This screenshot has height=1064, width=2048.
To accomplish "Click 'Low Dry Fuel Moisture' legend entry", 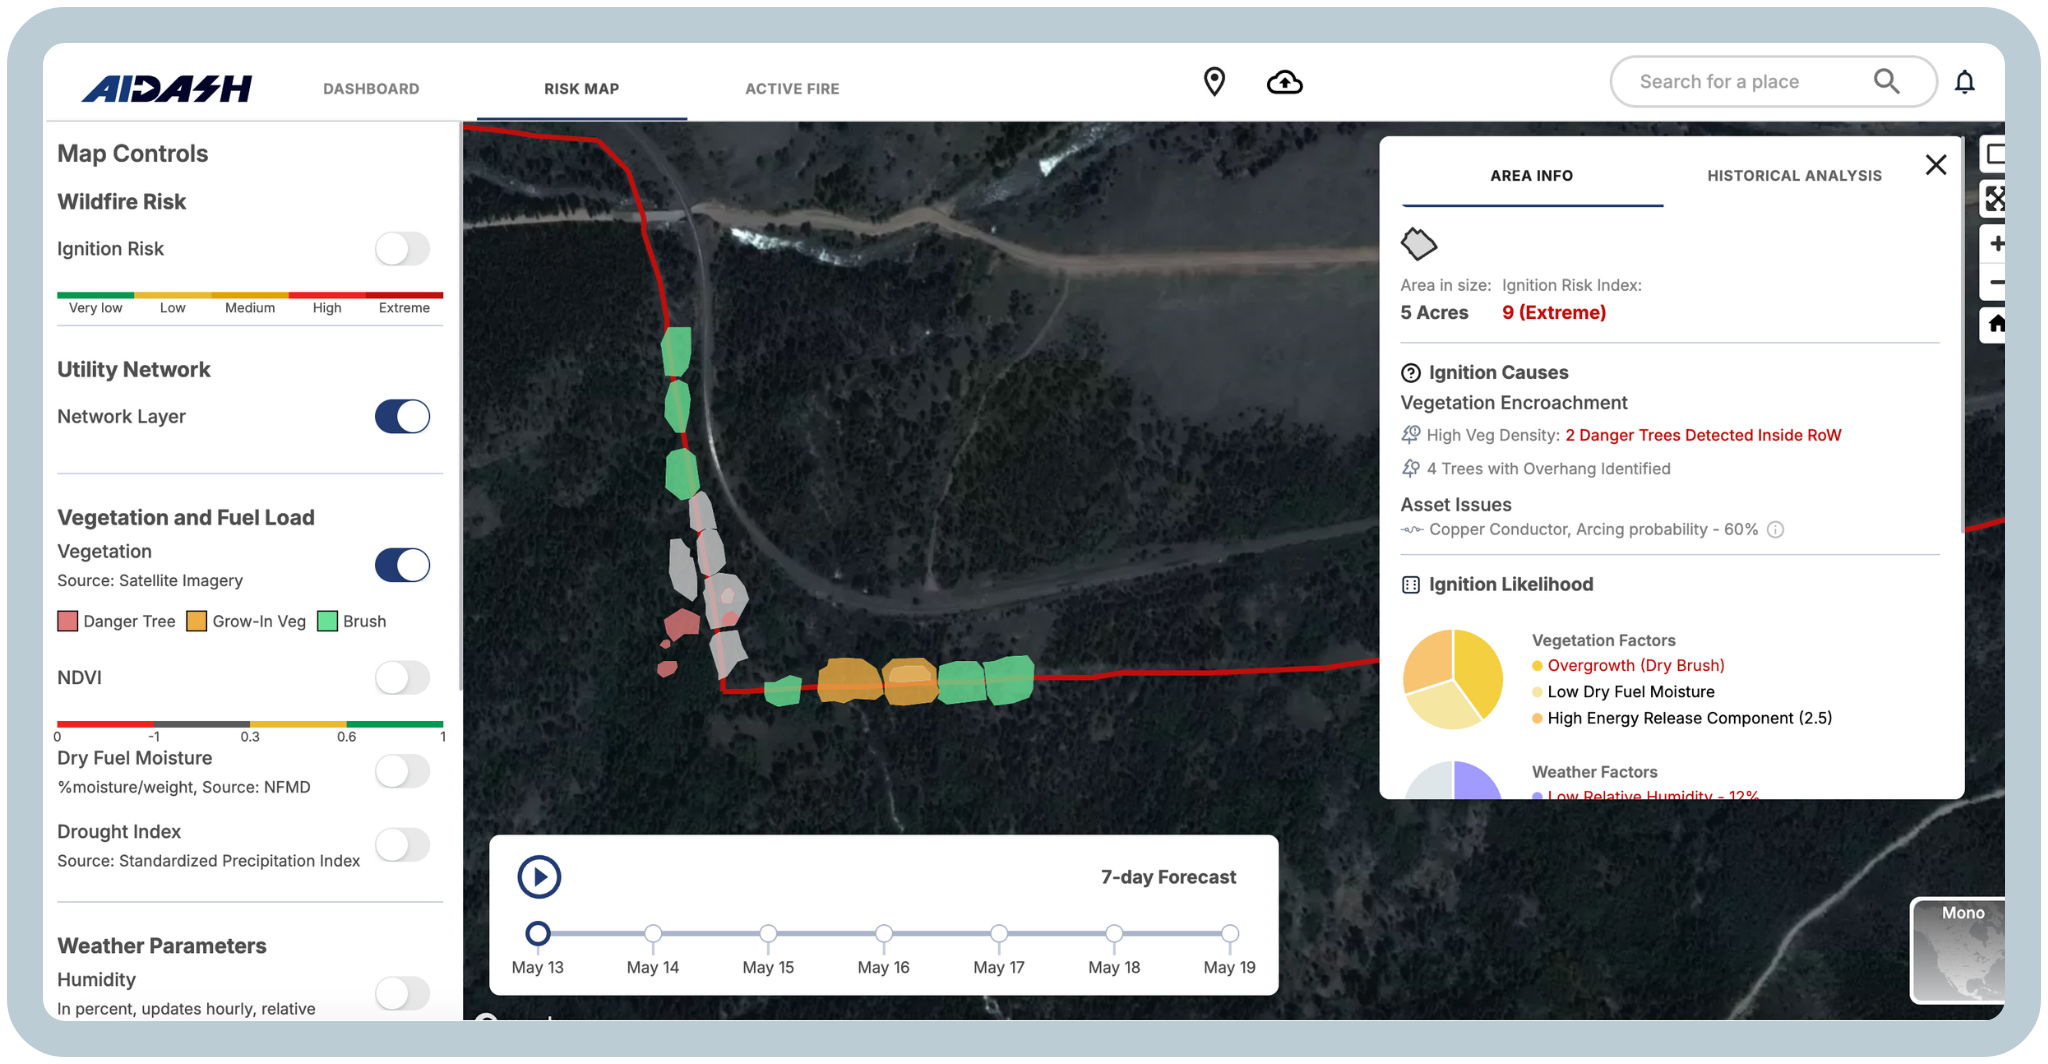I will tap(1631, 692).
